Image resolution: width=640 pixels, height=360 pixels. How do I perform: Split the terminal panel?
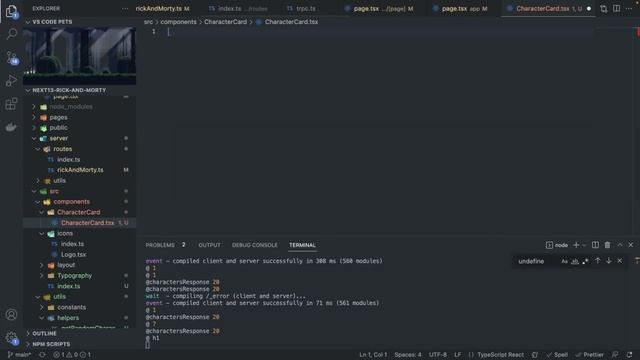pos(596,245)
